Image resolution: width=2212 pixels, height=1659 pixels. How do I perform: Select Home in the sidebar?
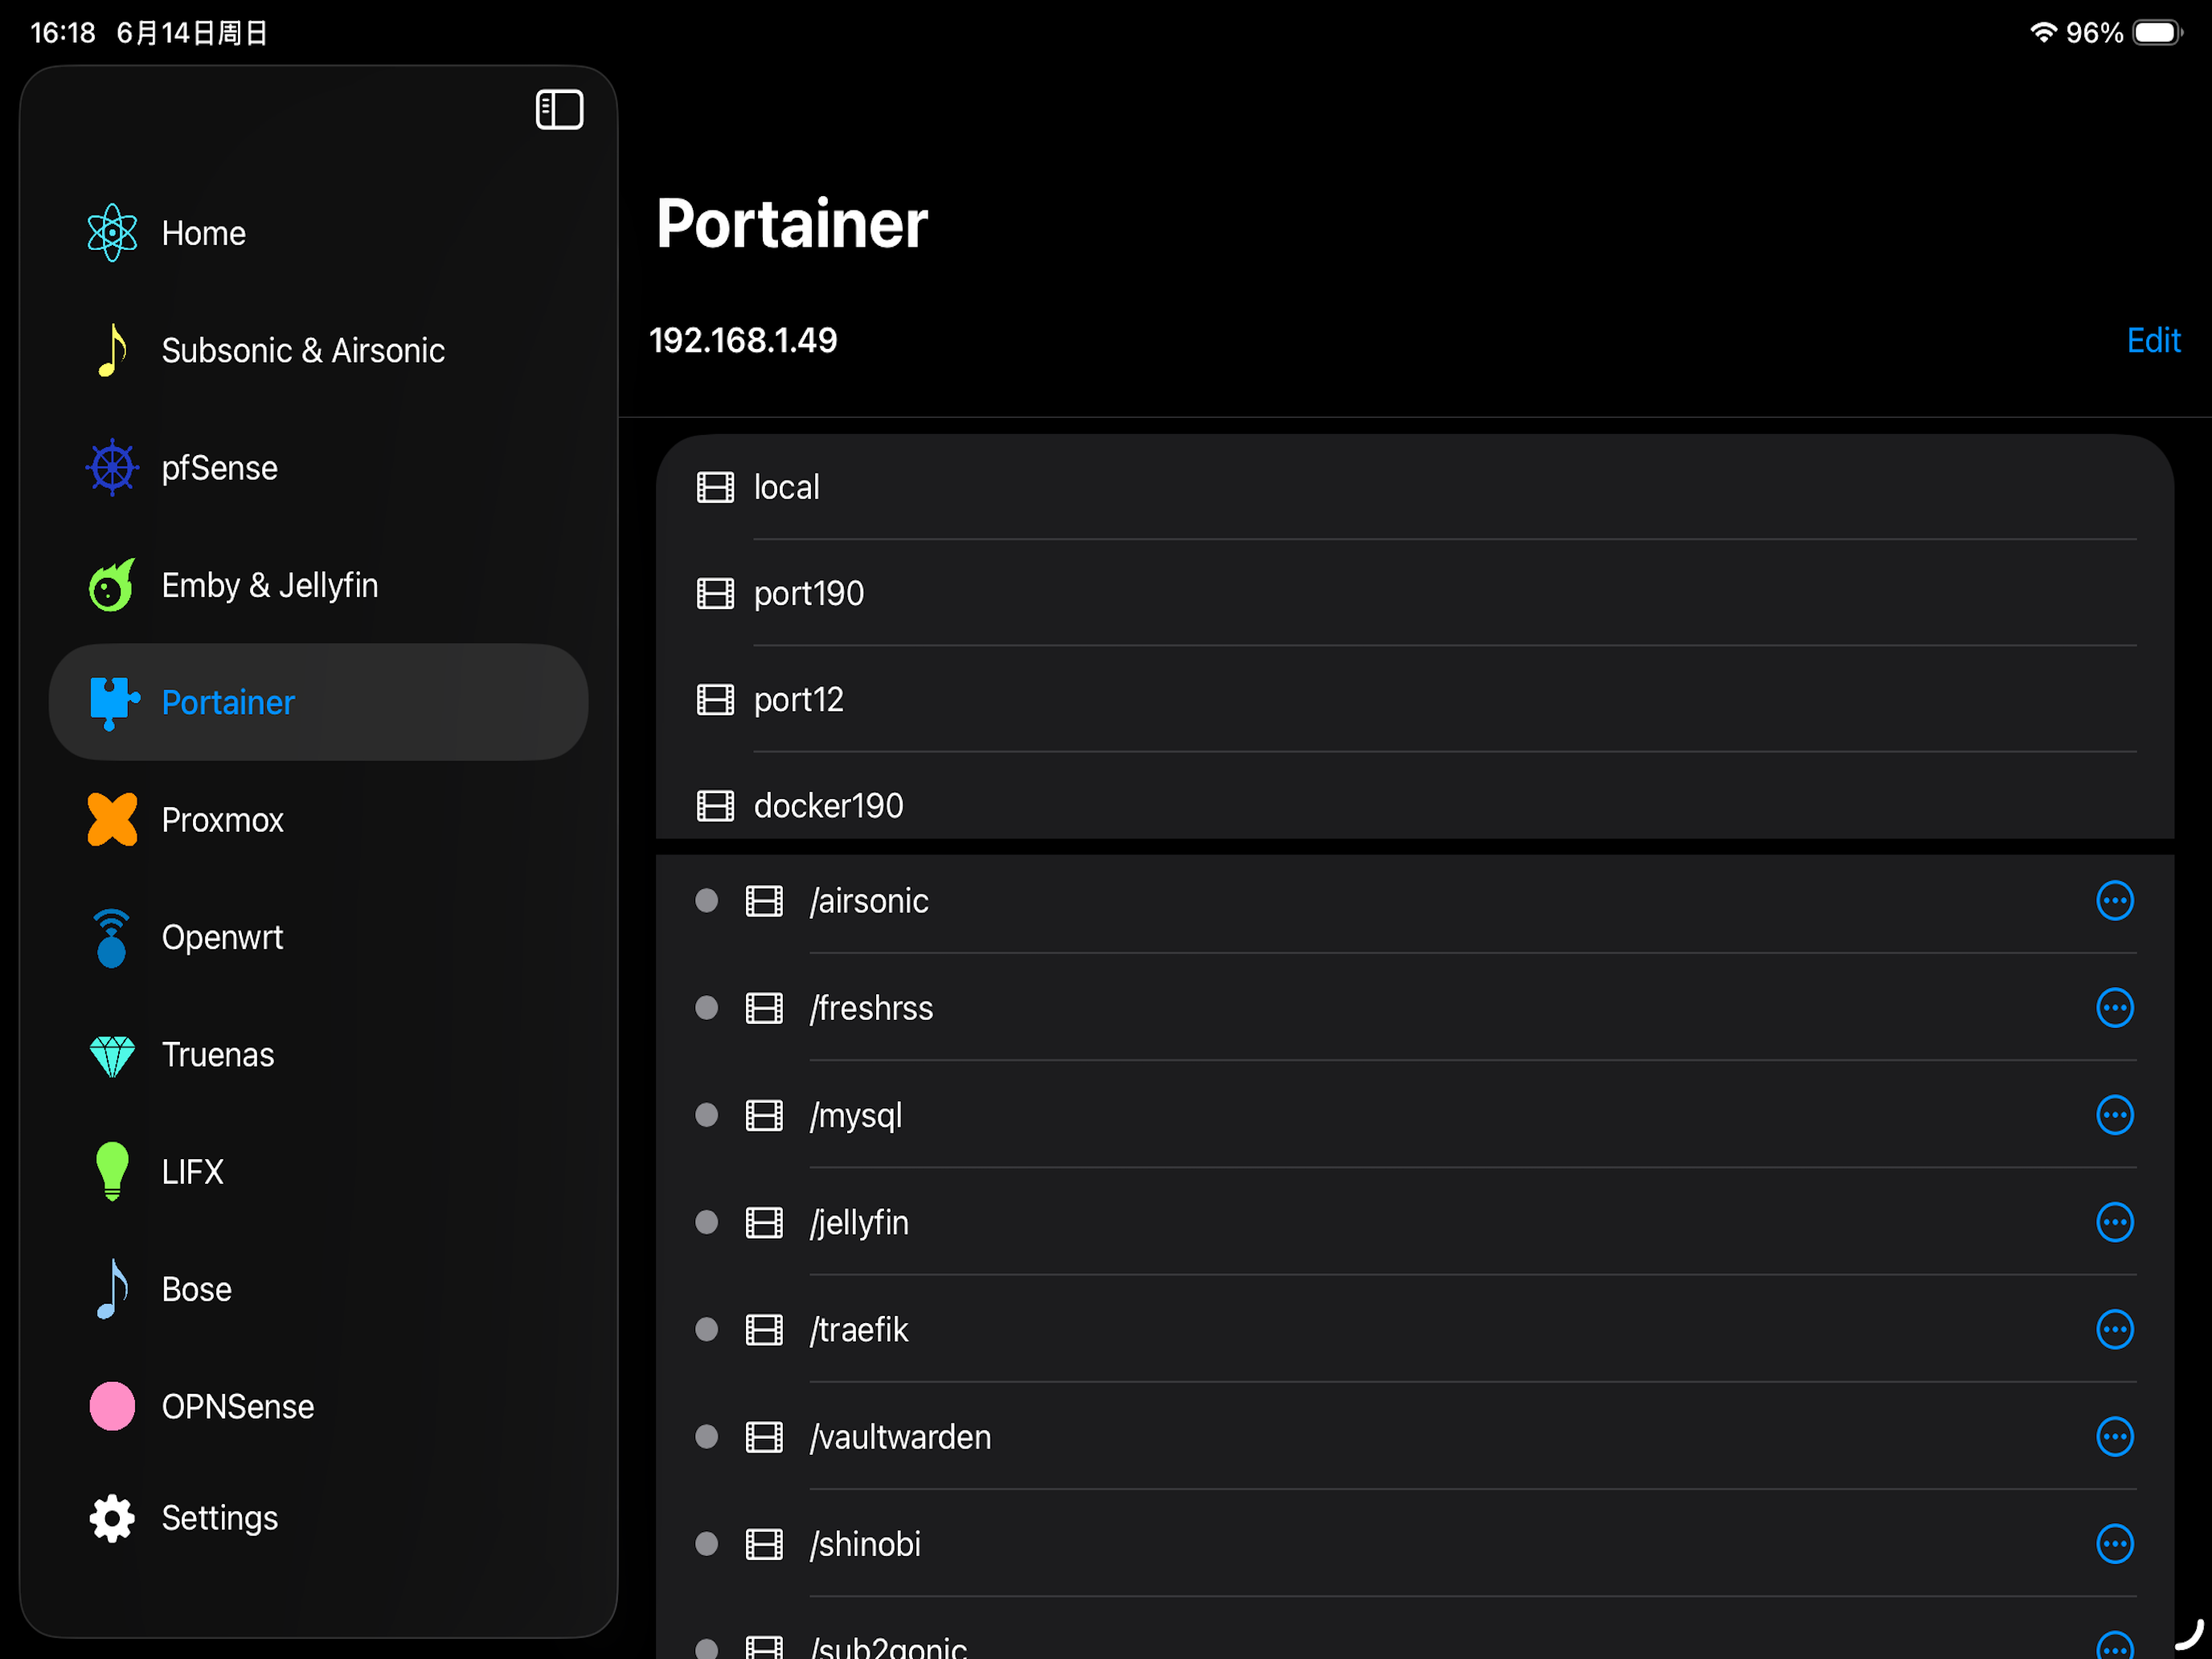pos(318,233)
